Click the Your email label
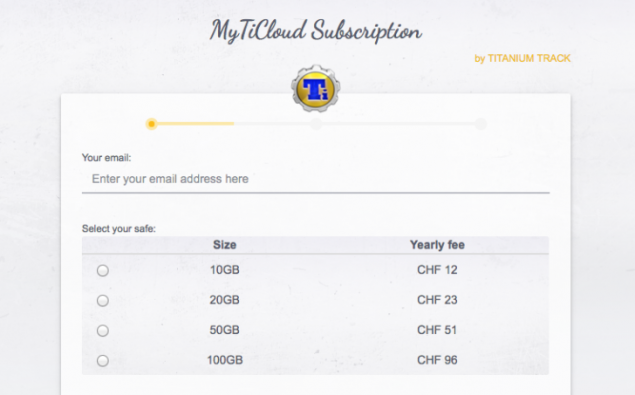 [x=107, y=158]
